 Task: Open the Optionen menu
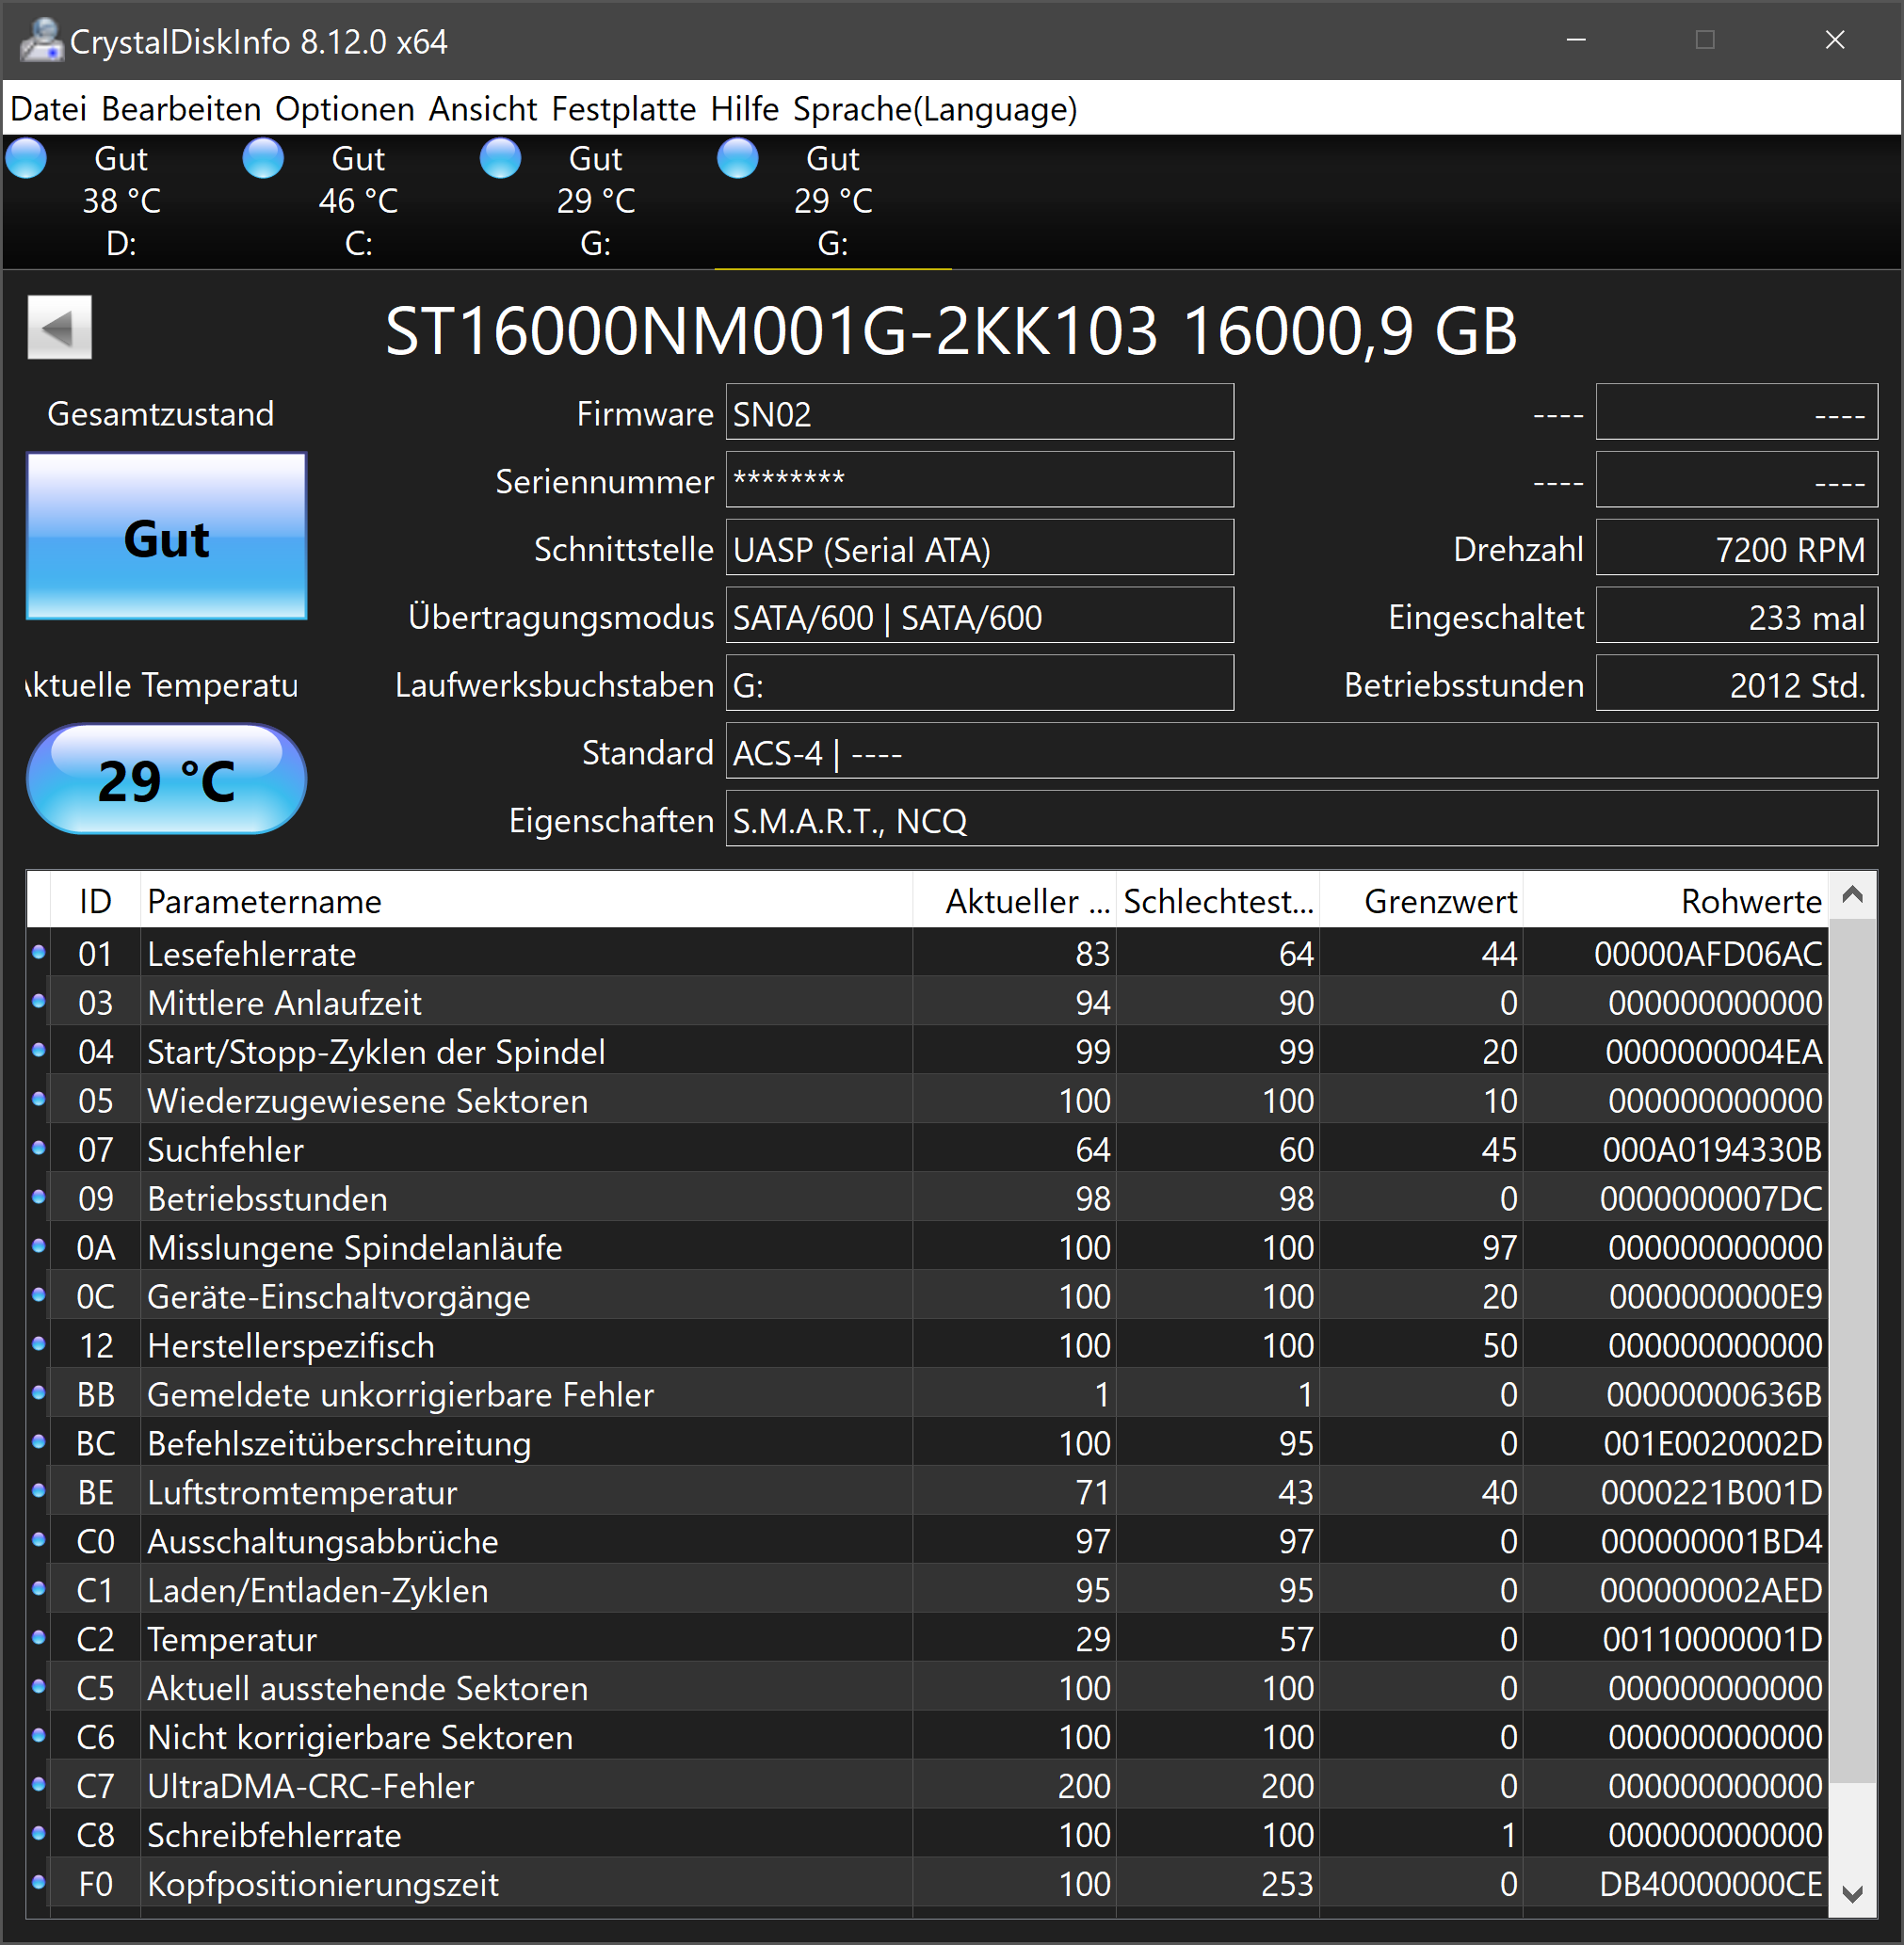pyautogui.click(x=344, y=109)
